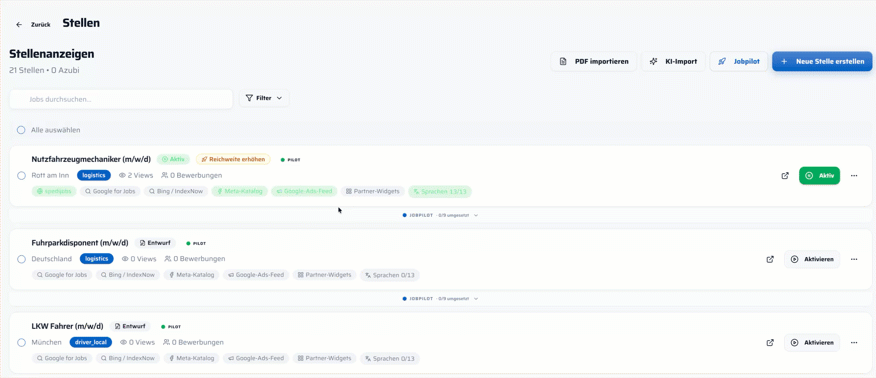Open three-dot menu for LKW Fahrer job
Screen dimensions: 876x378
[x=854, y=342]
